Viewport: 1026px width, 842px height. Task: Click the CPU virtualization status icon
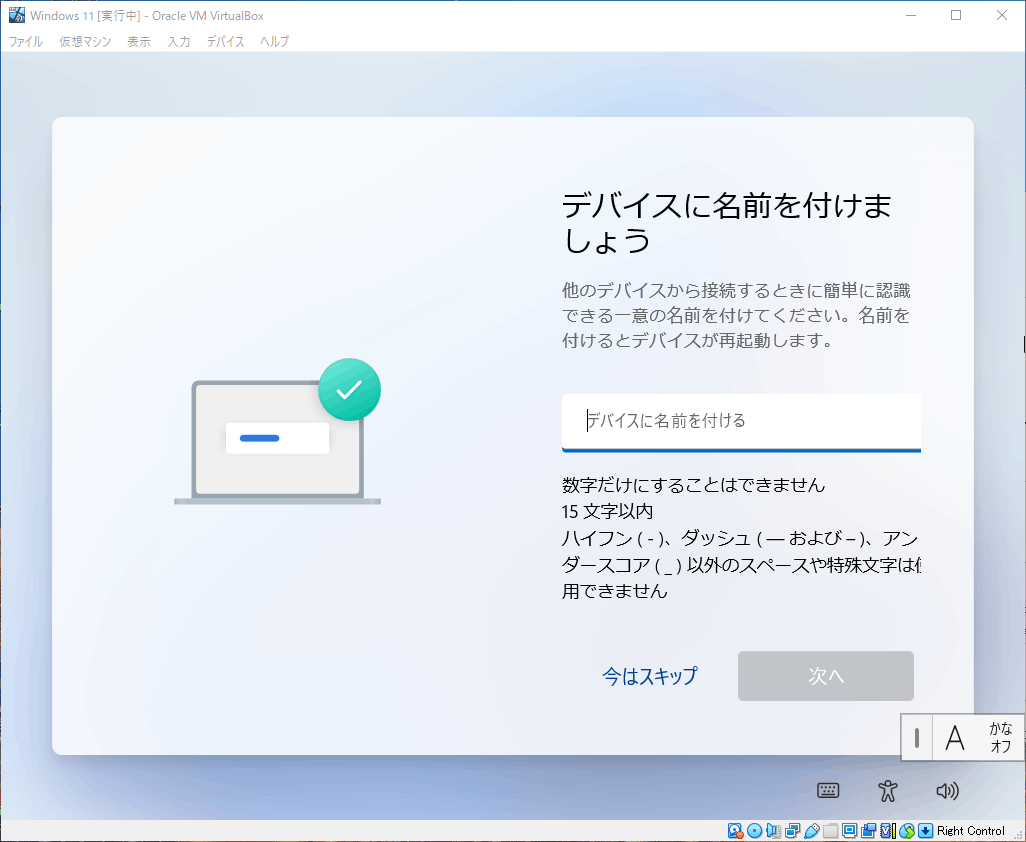tap(888, 831)
